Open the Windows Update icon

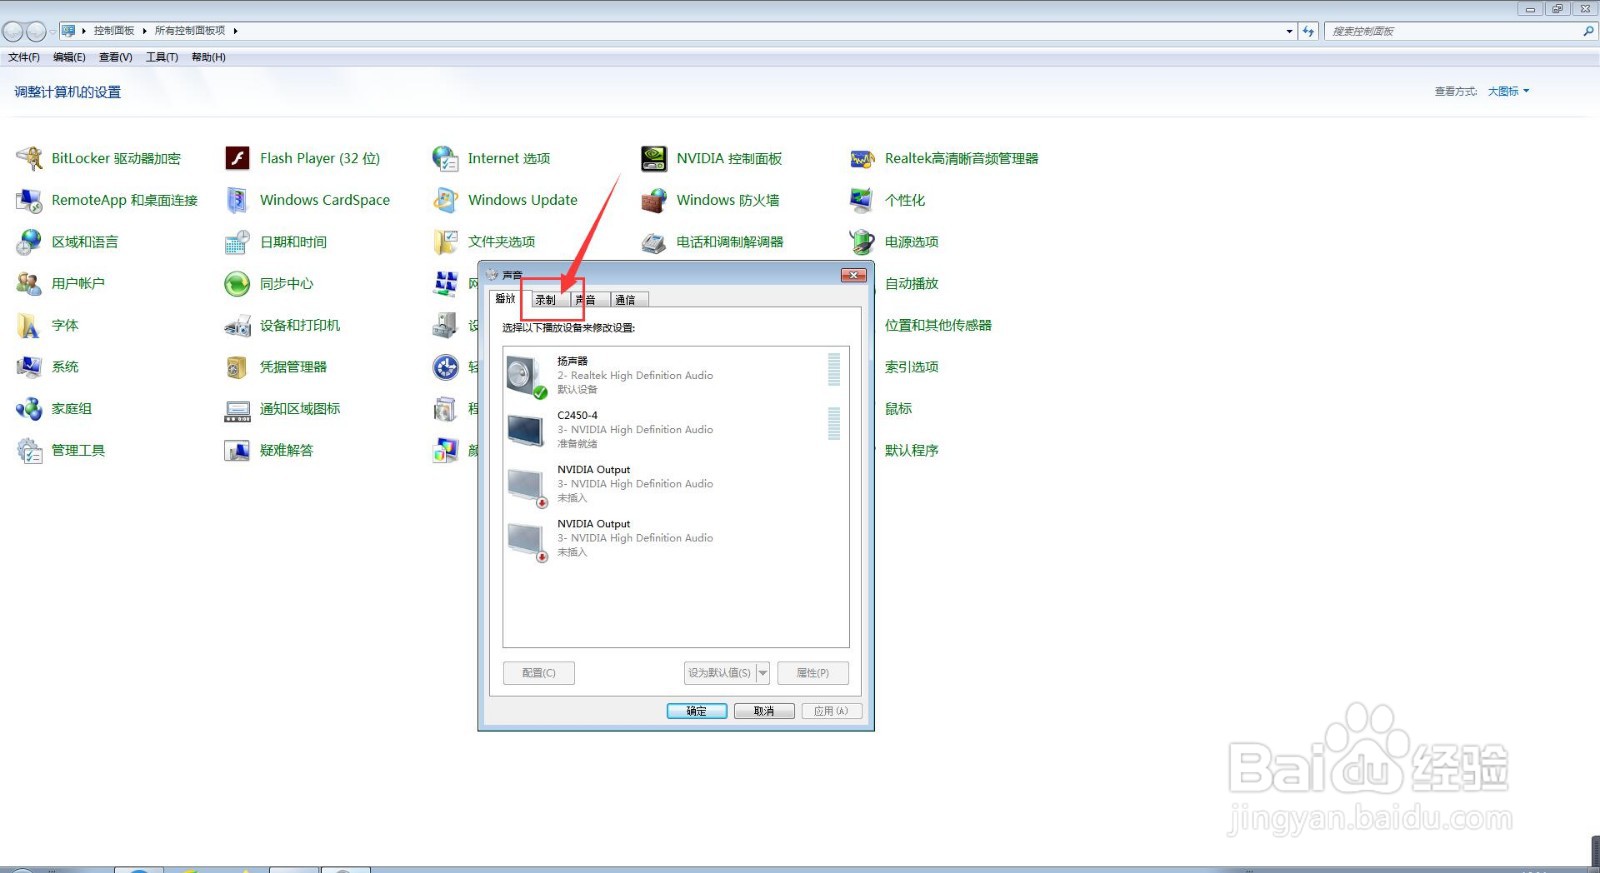click(x=445, y=200)
